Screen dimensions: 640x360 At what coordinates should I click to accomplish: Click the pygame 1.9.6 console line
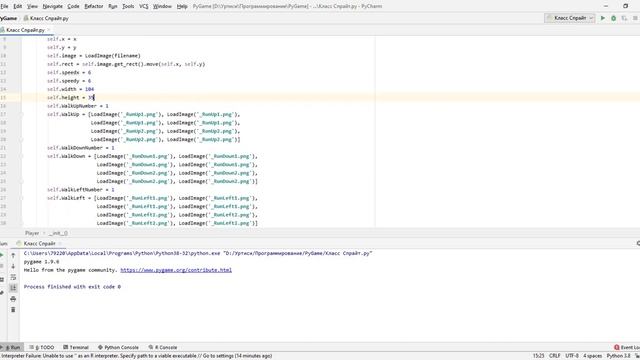click(x=41, y=262)
